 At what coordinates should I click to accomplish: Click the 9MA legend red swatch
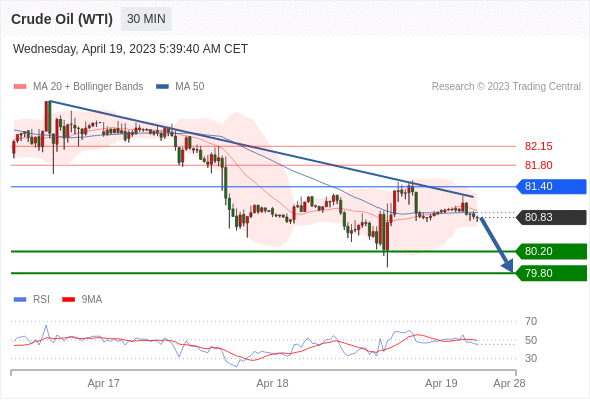(x=68, y=300)
